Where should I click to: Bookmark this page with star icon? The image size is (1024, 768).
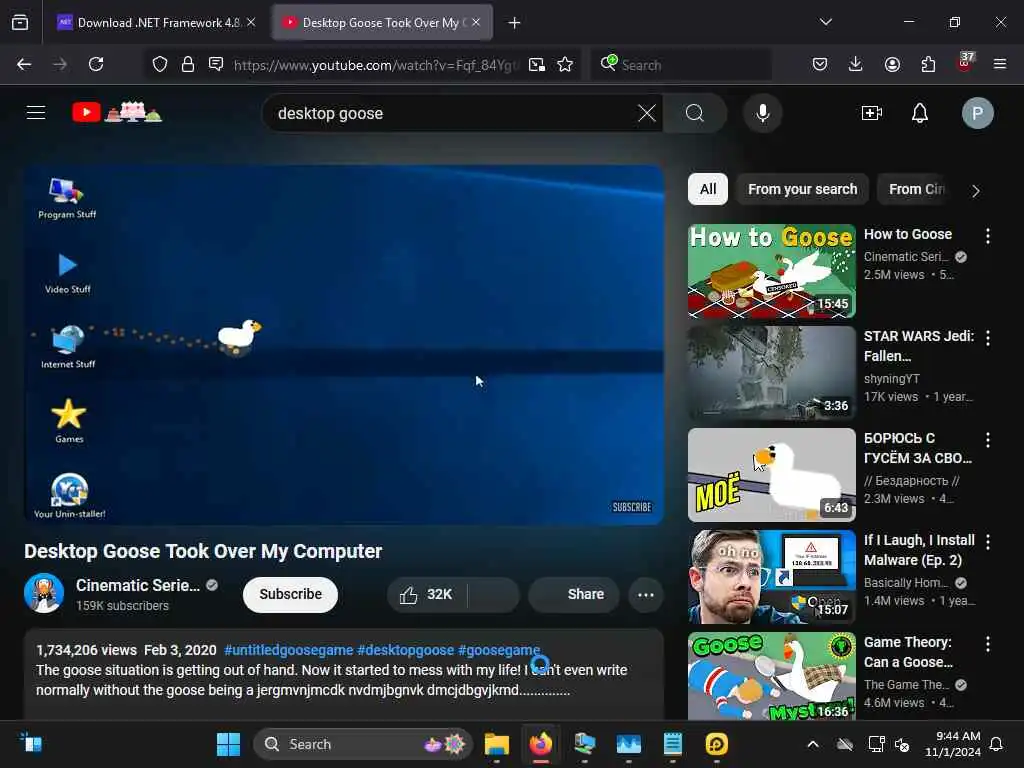click(565, 64)
